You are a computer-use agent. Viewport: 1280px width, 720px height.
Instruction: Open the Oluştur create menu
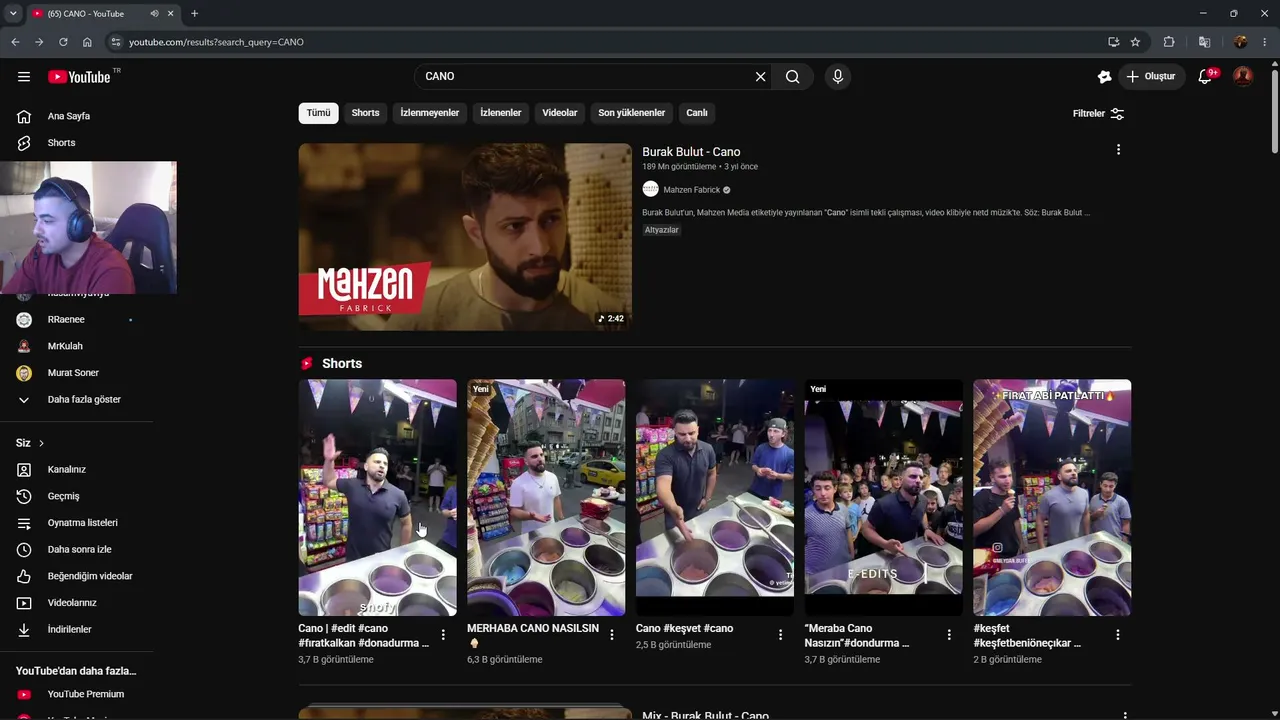1151,77
